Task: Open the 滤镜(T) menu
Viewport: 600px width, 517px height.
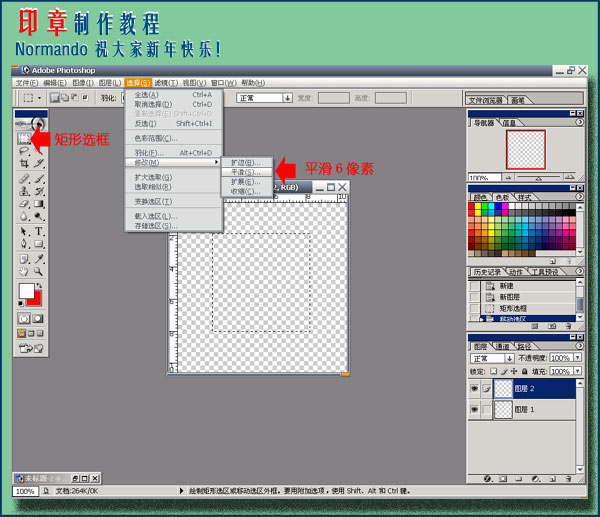Action: [166, 83]
